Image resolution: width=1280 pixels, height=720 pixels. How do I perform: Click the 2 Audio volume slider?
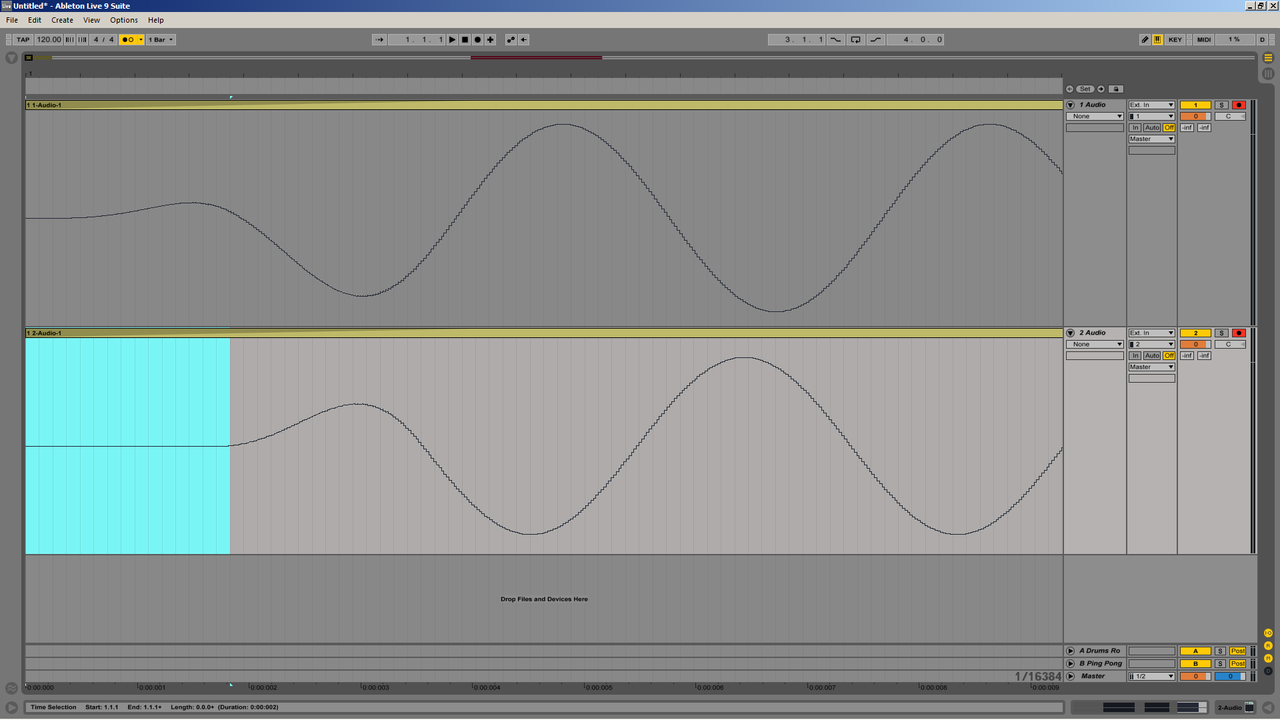[x=1195, y=345]
